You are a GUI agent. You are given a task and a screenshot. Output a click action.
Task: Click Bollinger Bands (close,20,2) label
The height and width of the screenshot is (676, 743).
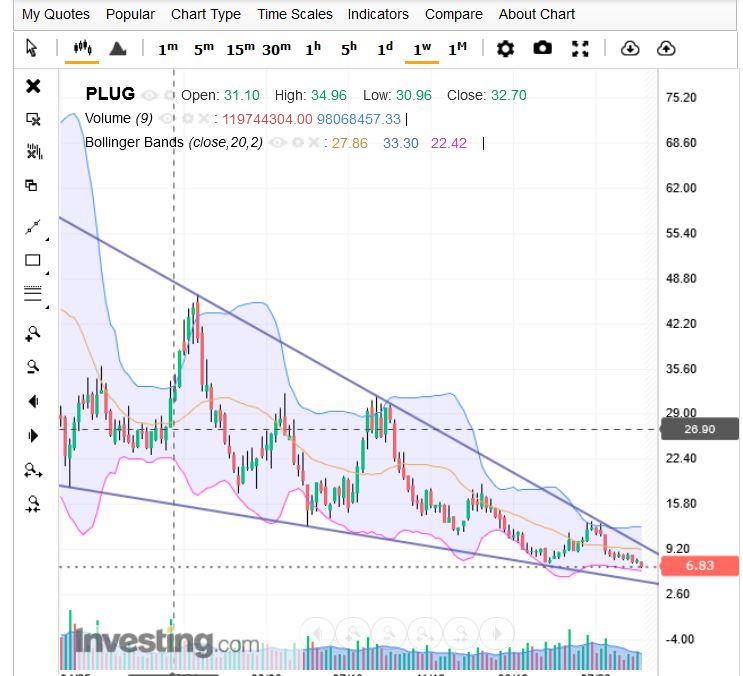[173, 143]
